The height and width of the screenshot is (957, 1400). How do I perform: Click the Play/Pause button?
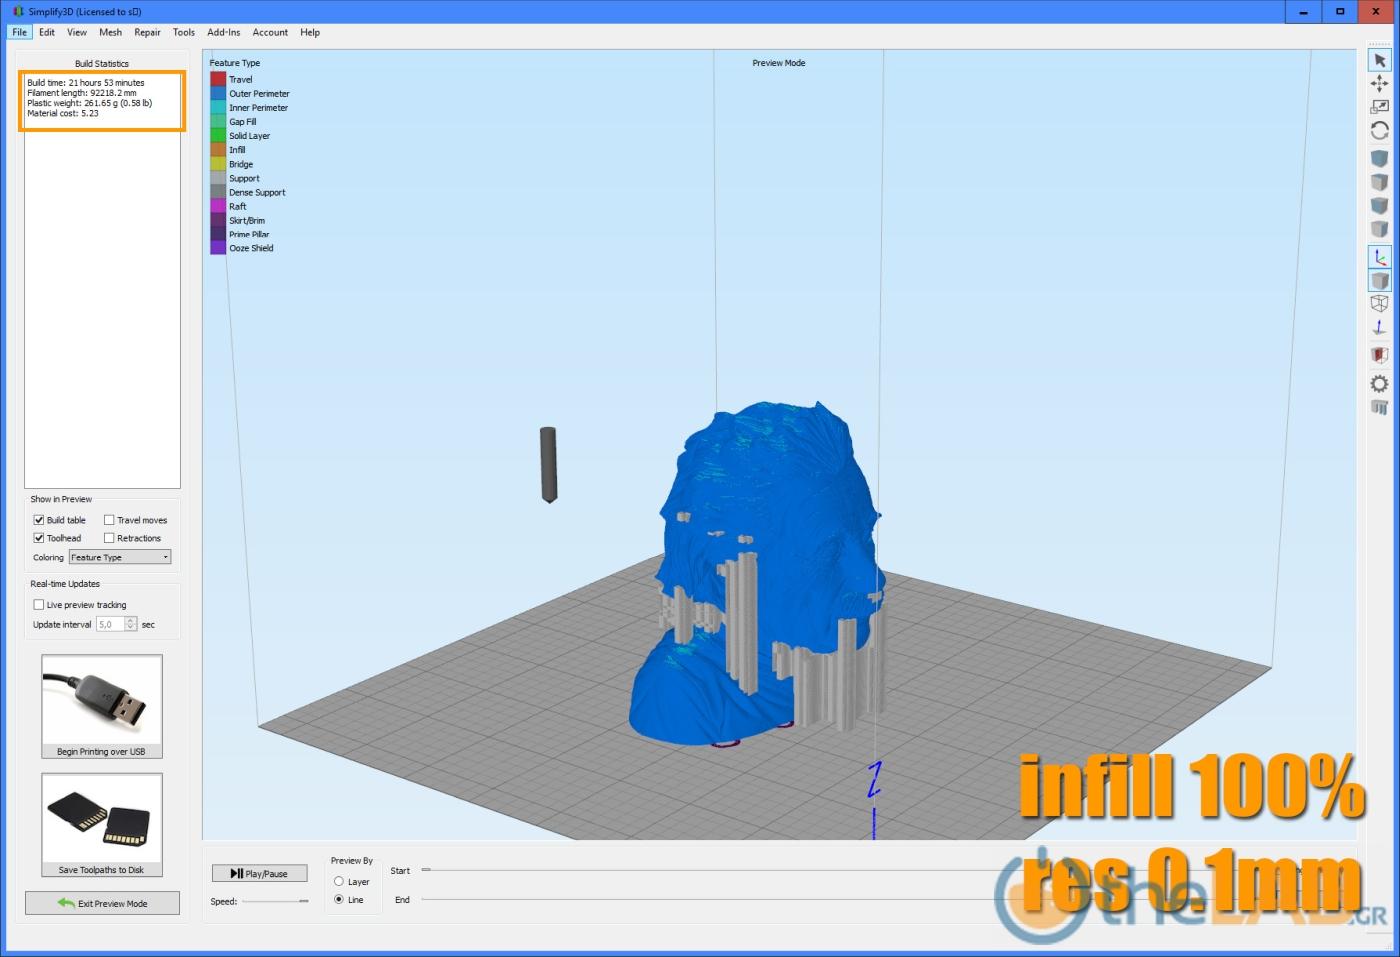pyautogui.click(x=259, y=873)
